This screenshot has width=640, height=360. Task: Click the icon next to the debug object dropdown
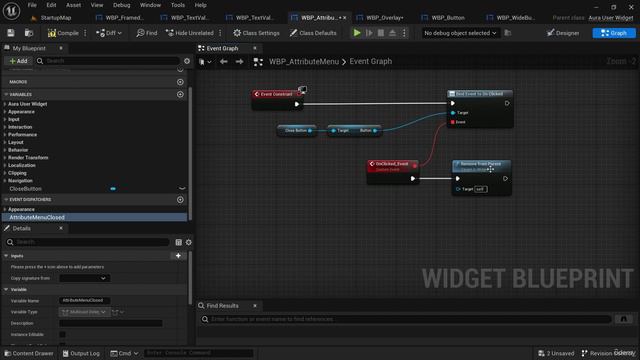pos(508,33)
